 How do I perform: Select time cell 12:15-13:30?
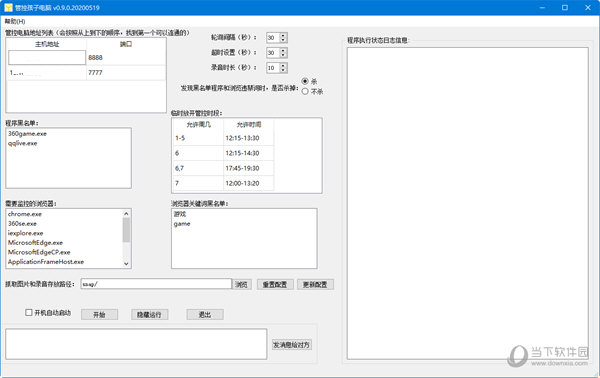(x=249, y=138)
